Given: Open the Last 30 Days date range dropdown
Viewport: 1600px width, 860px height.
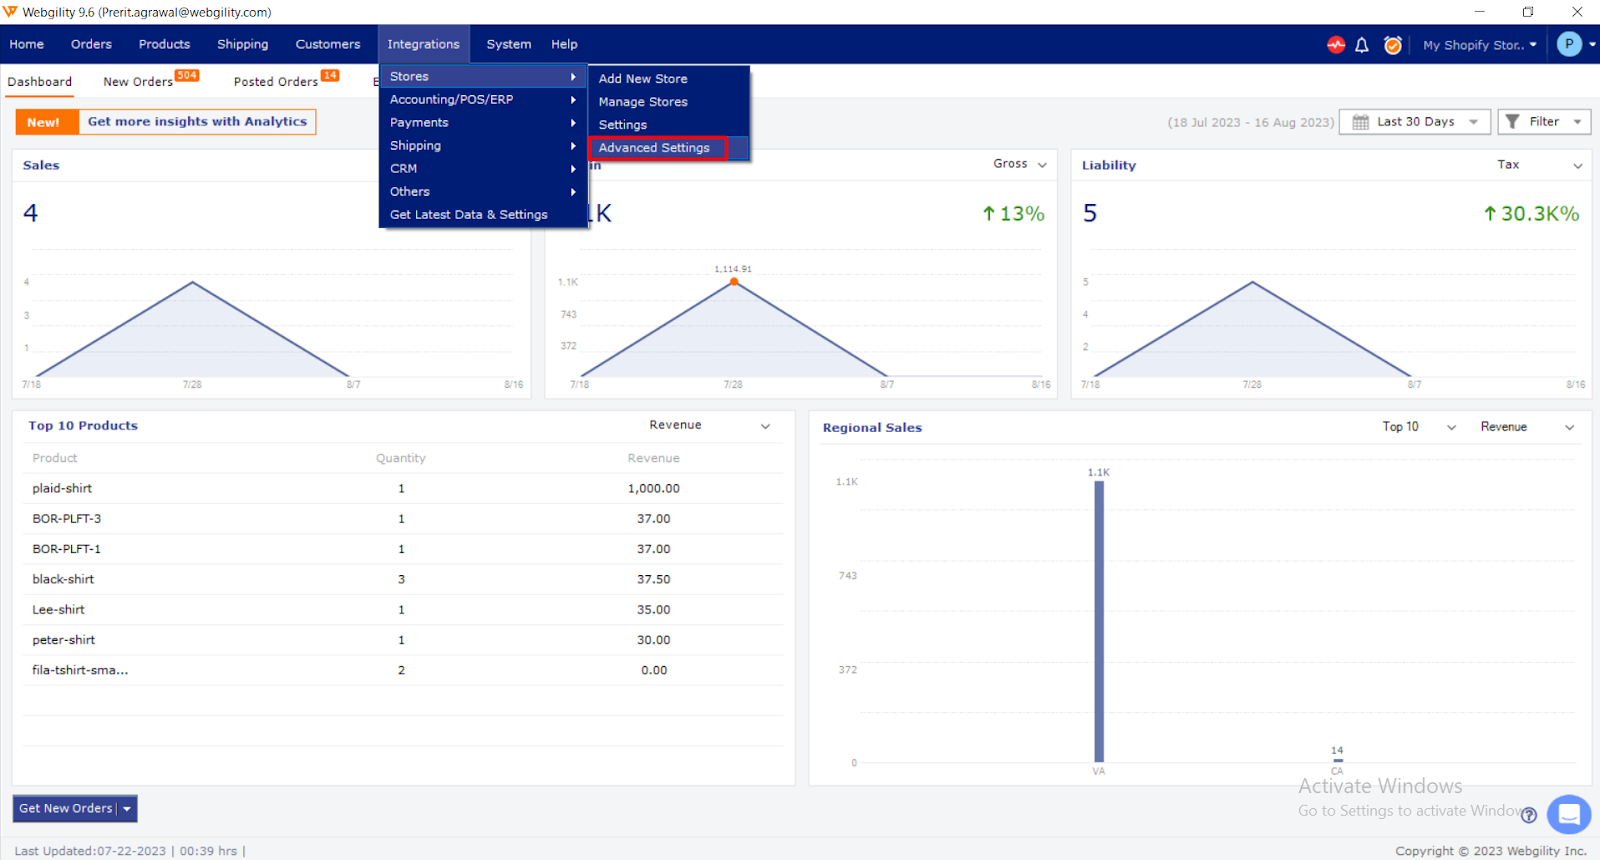Looking at the screenshot, I should pos(1415,122).
